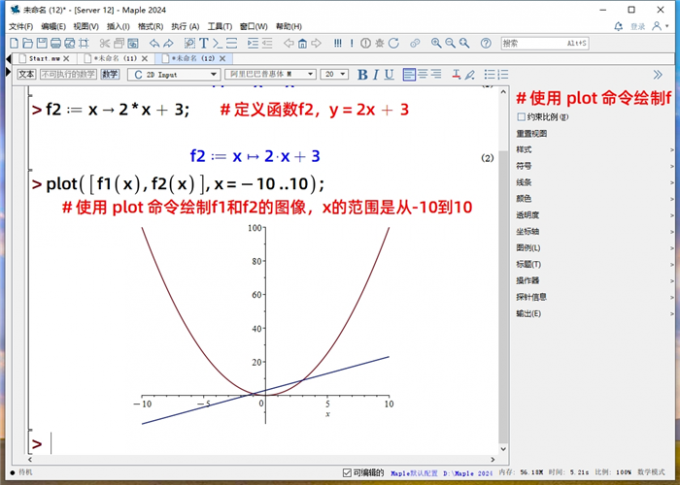Image resolution: width=680 pixels, height=485 pixels.
Task: Enable the 约束比例 checkbox
Action: 521,117
